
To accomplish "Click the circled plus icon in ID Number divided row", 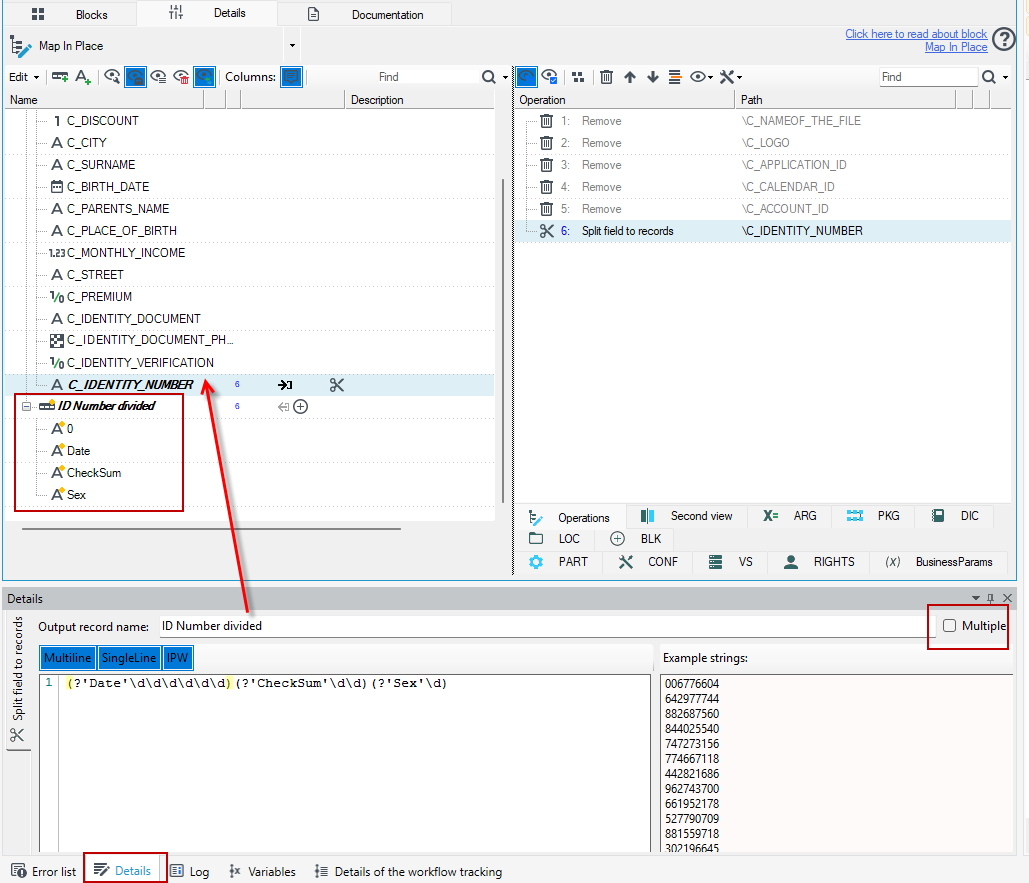I will click(x=301, y=407).
